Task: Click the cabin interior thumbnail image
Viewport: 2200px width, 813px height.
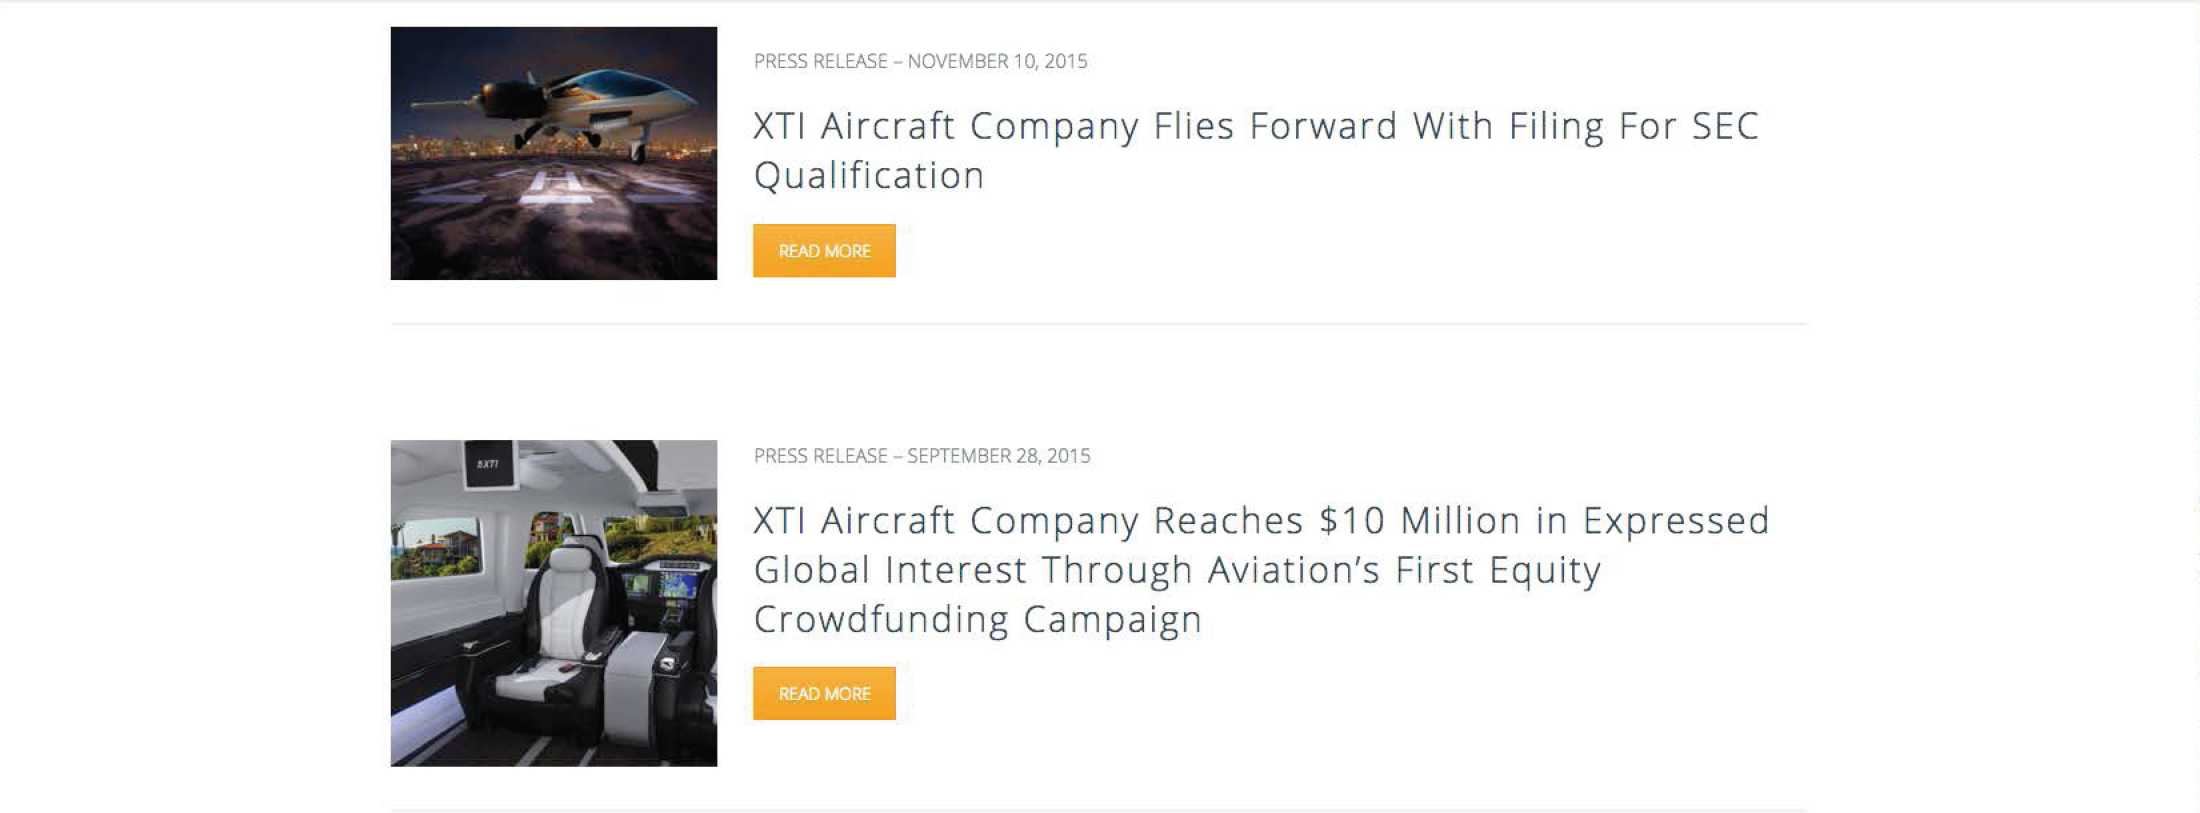Action: (553, 603)
